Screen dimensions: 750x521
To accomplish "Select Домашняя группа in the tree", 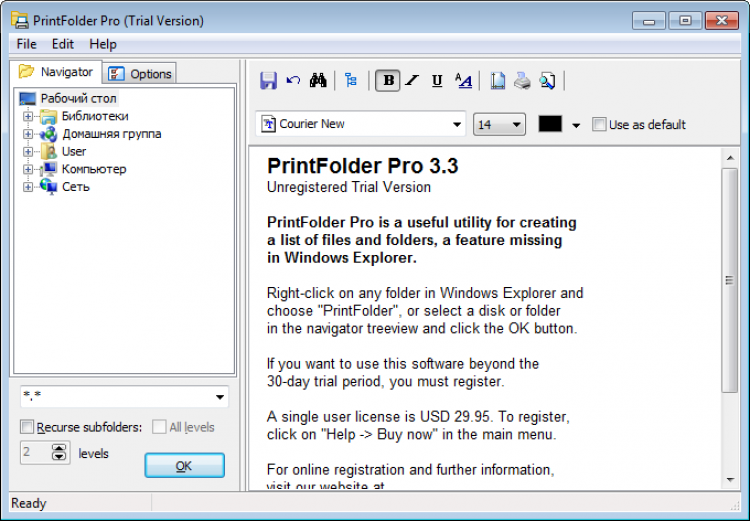I will pos(111,134).
